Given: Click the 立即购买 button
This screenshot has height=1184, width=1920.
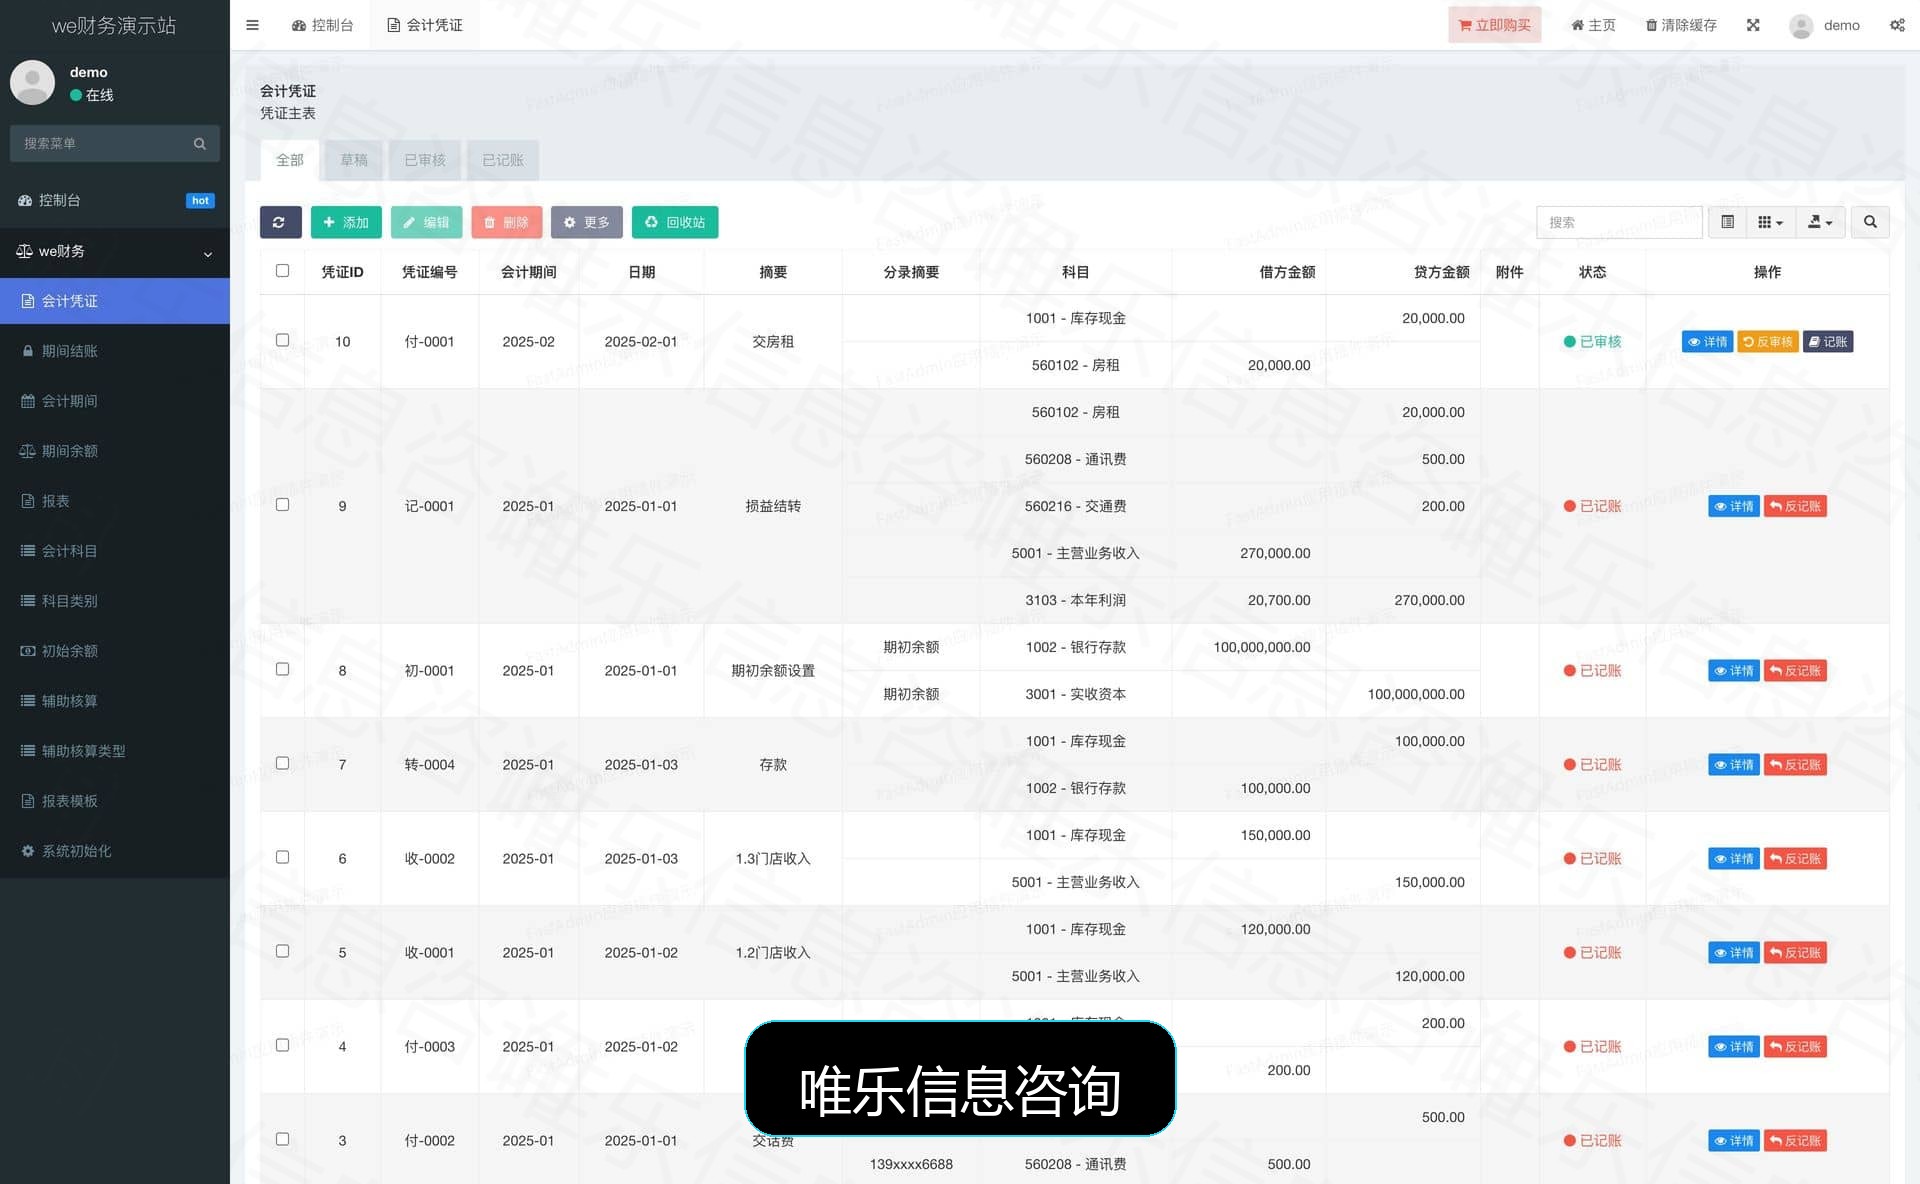Looking at the screenshot, I should point(1495,25).
